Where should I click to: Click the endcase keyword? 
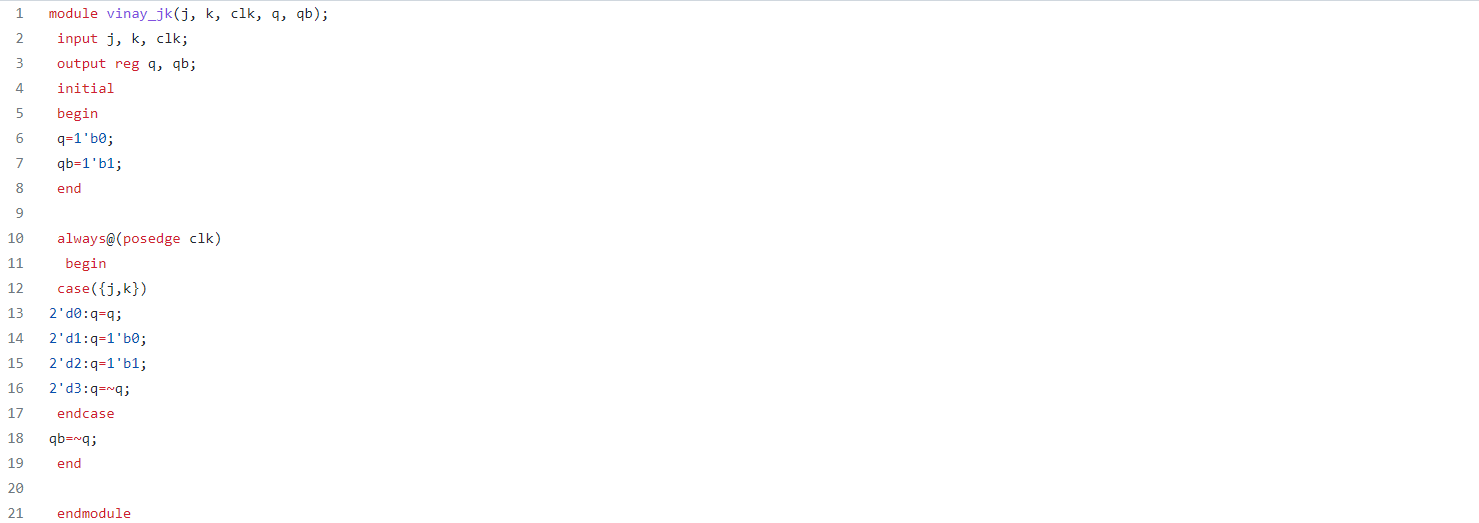click(x=85, y=413)
